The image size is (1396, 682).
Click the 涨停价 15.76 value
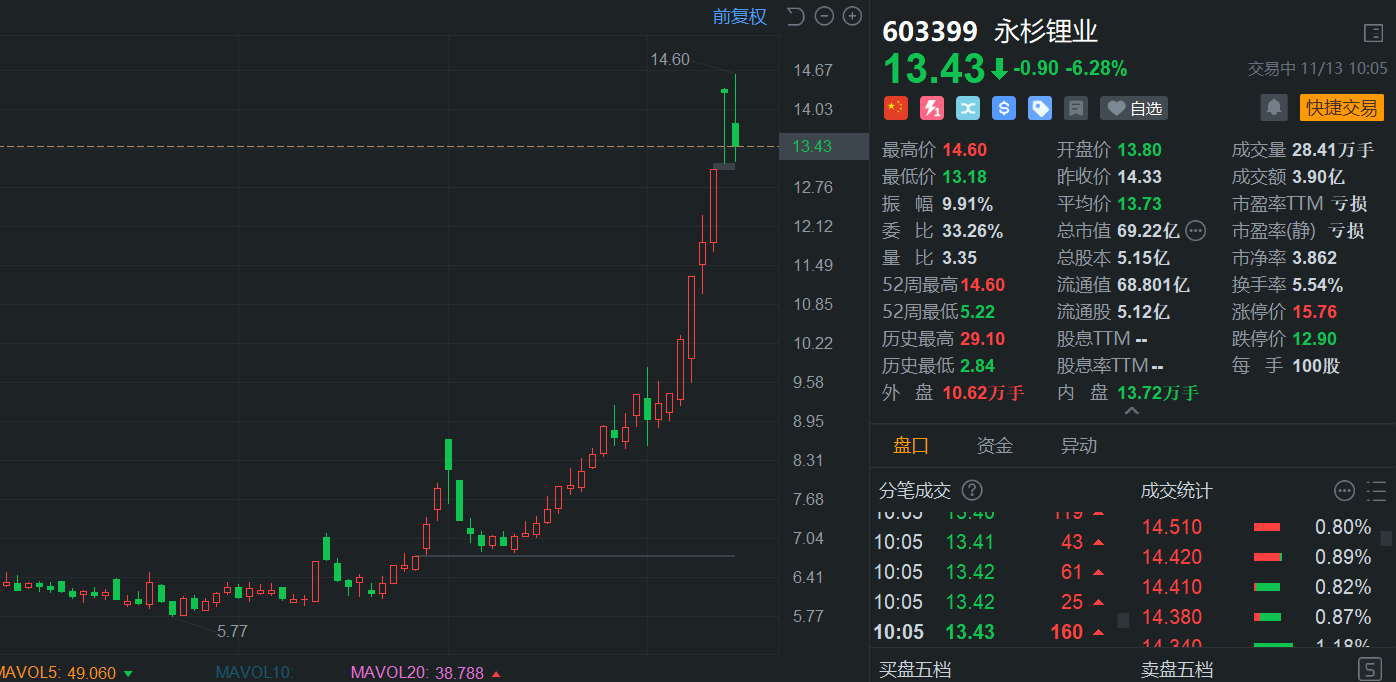tap(1314, 312)
